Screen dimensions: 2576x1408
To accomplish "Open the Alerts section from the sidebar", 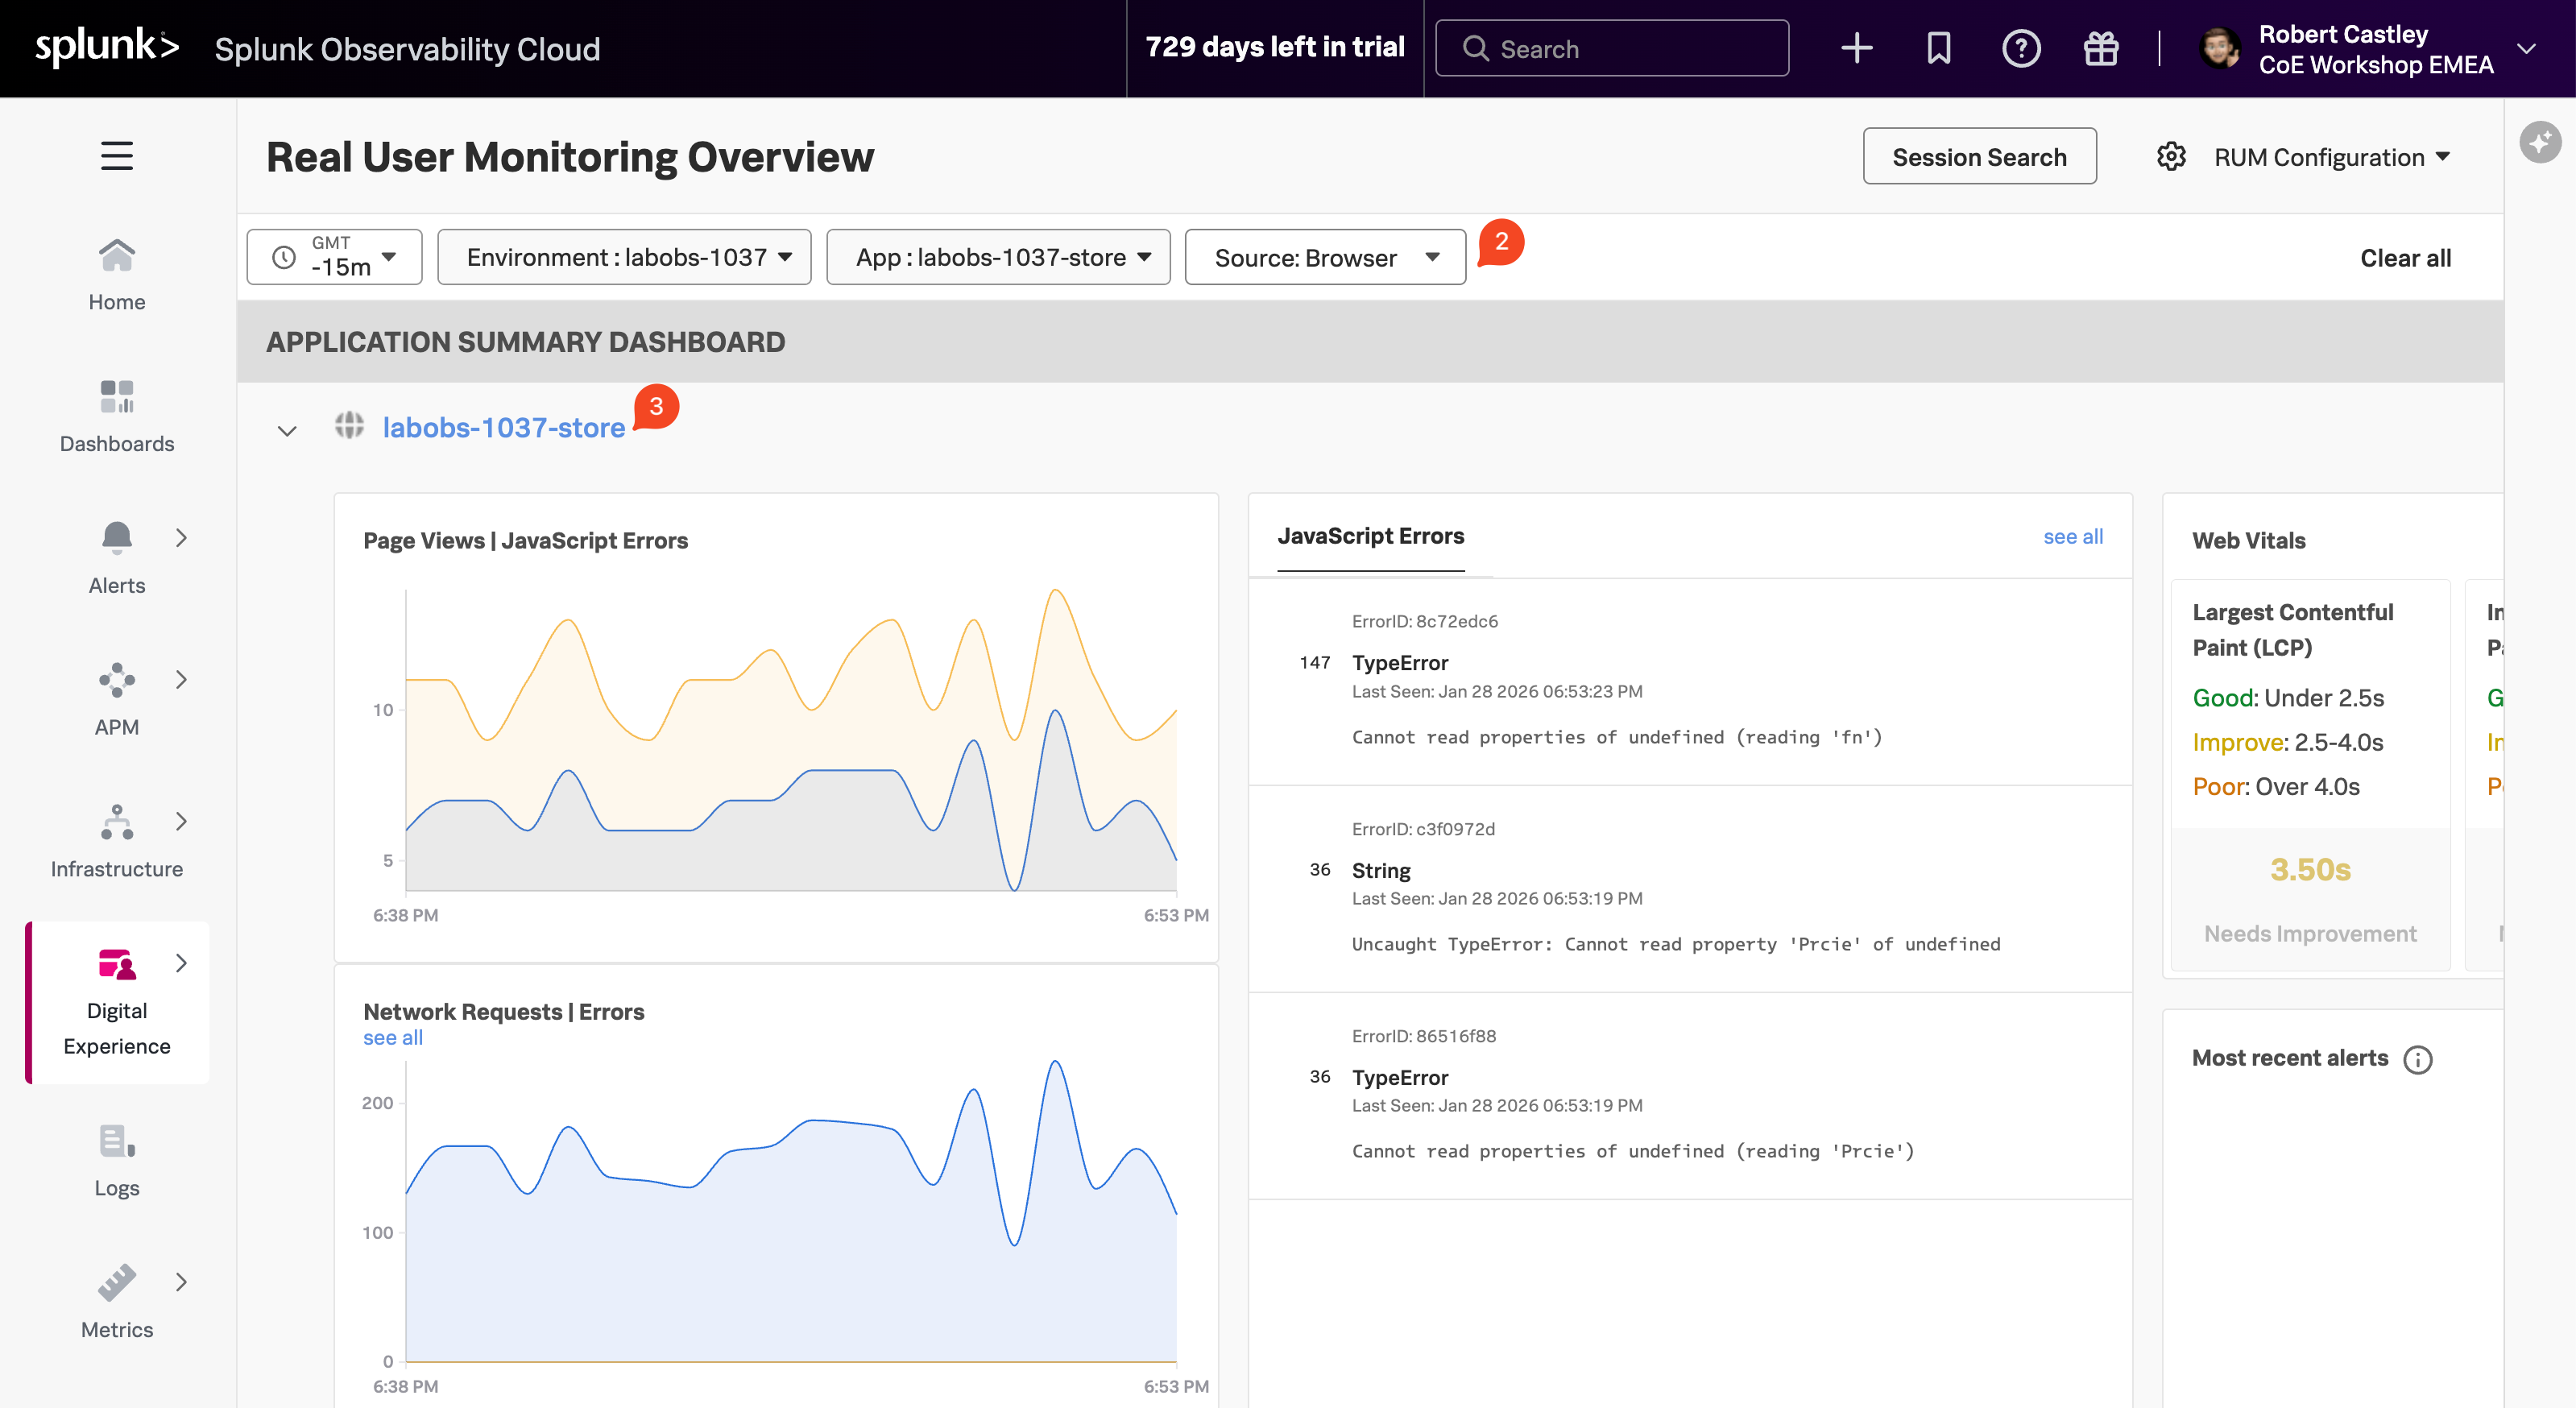I will coord(116,556).
